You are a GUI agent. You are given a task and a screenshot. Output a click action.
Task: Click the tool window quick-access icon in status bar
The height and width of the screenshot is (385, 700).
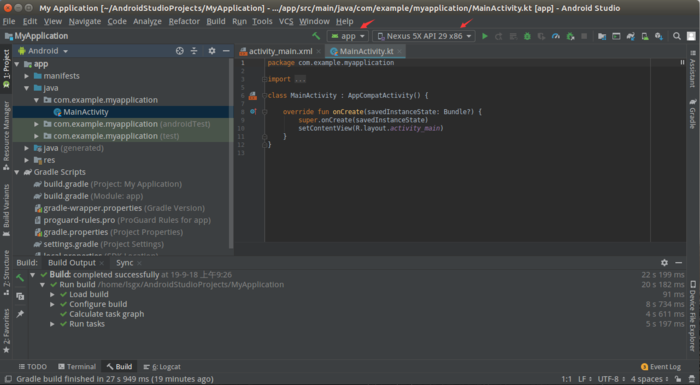8,379
